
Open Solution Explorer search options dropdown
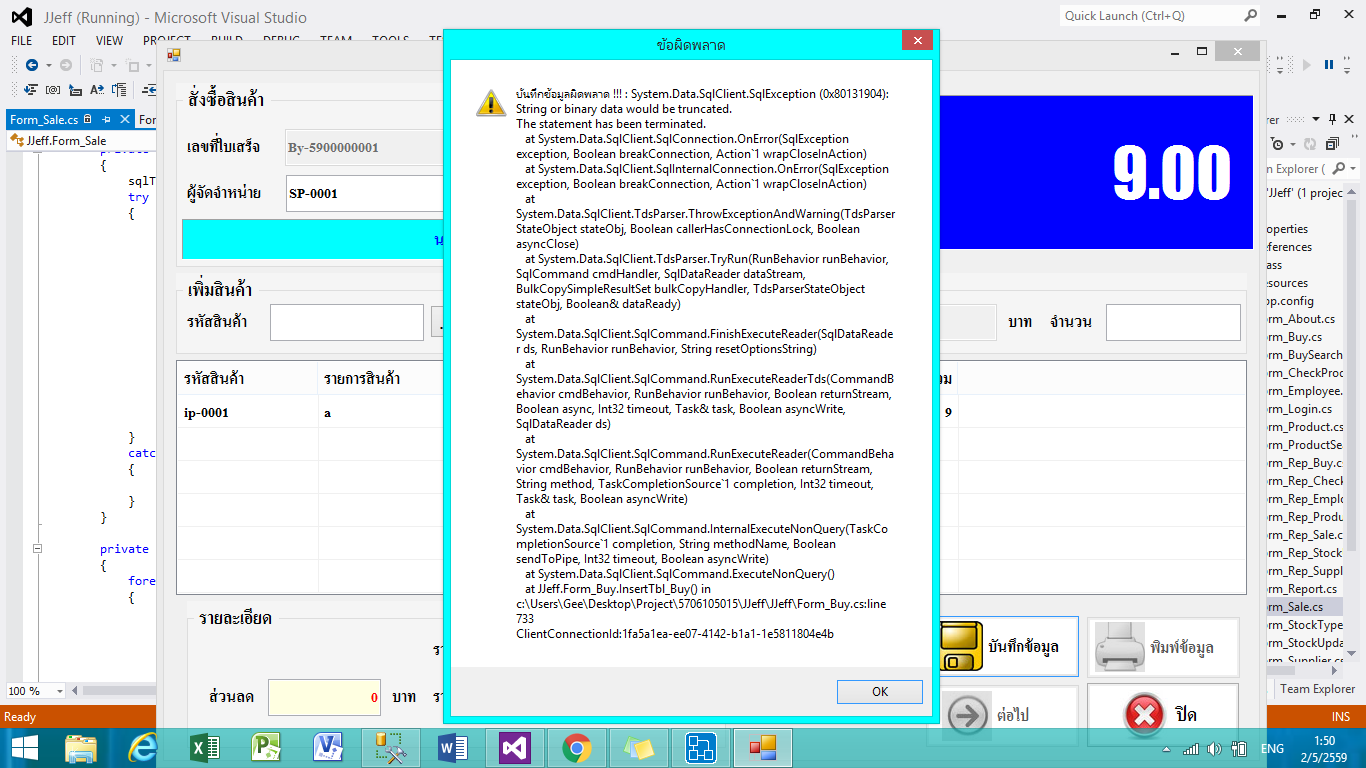[x=1353, y=169]
